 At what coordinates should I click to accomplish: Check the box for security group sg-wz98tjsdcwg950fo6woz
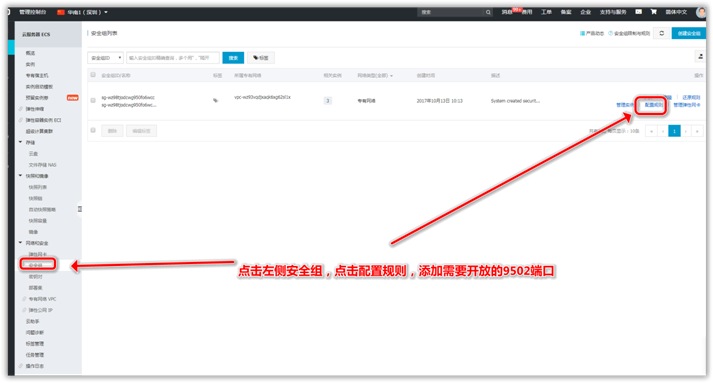[x=93, y=101]
